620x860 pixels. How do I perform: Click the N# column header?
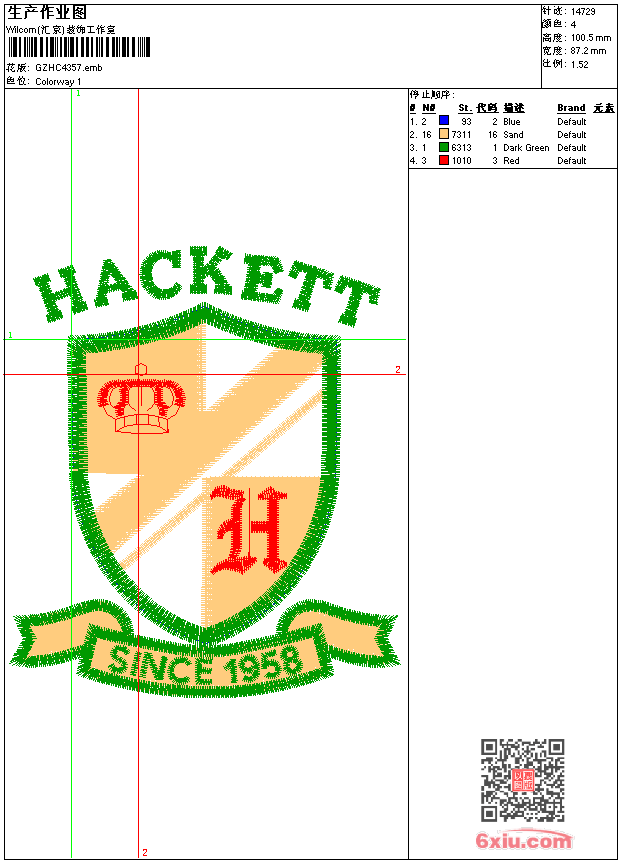point(429,108)
